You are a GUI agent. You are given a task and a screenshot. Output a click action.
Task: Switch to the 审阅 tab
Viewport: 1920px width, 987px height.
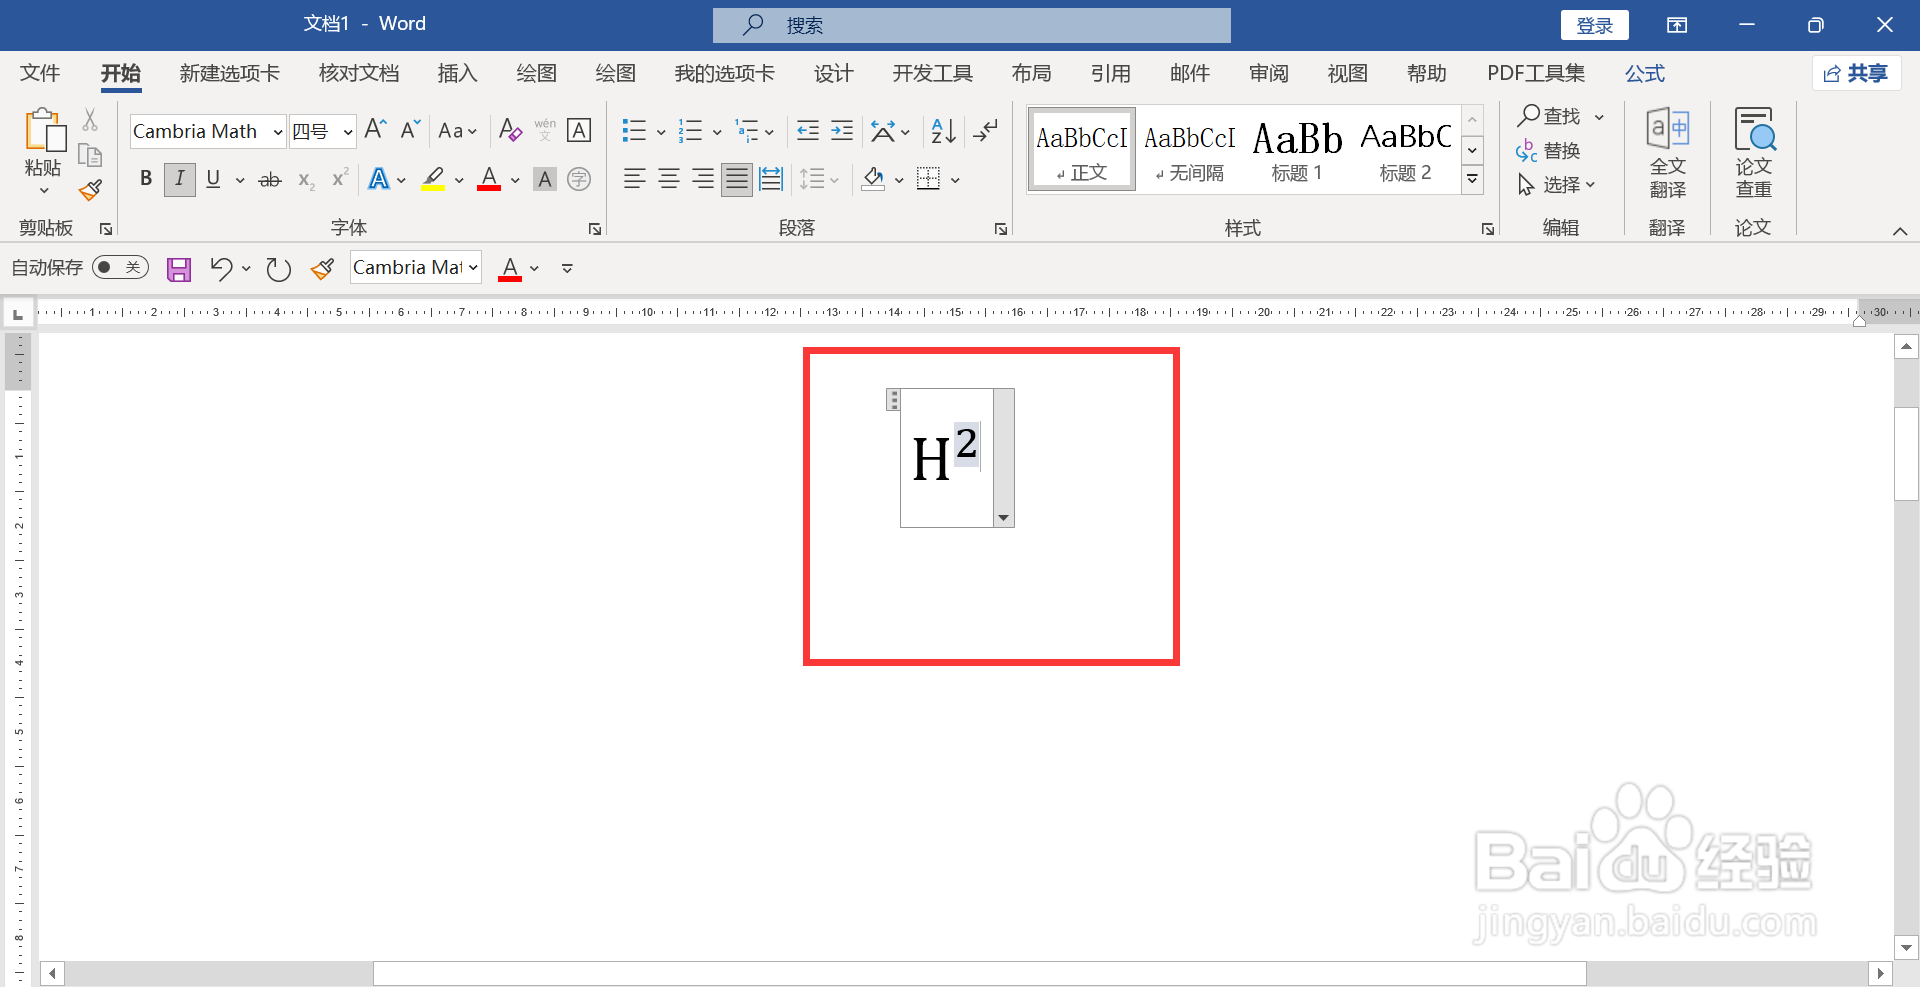point(1268,73)
